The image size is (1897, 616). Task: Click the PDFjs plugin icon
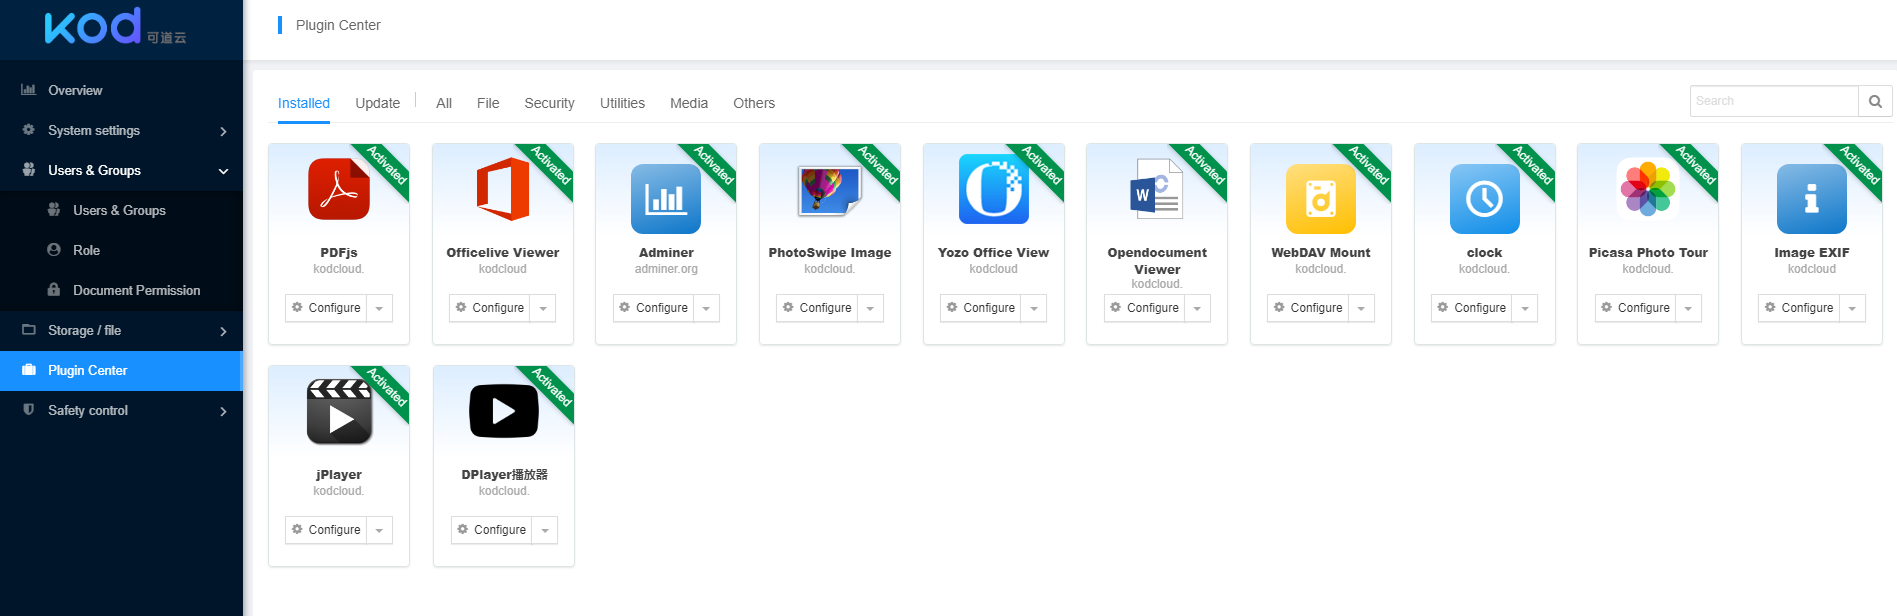click(x=339, y=190)
